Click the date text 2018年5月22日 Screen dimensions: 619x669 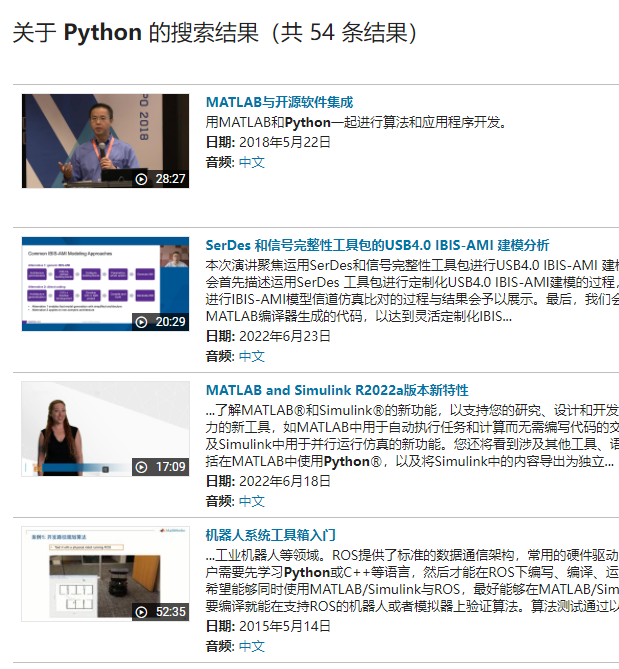[x=285, y=142]
